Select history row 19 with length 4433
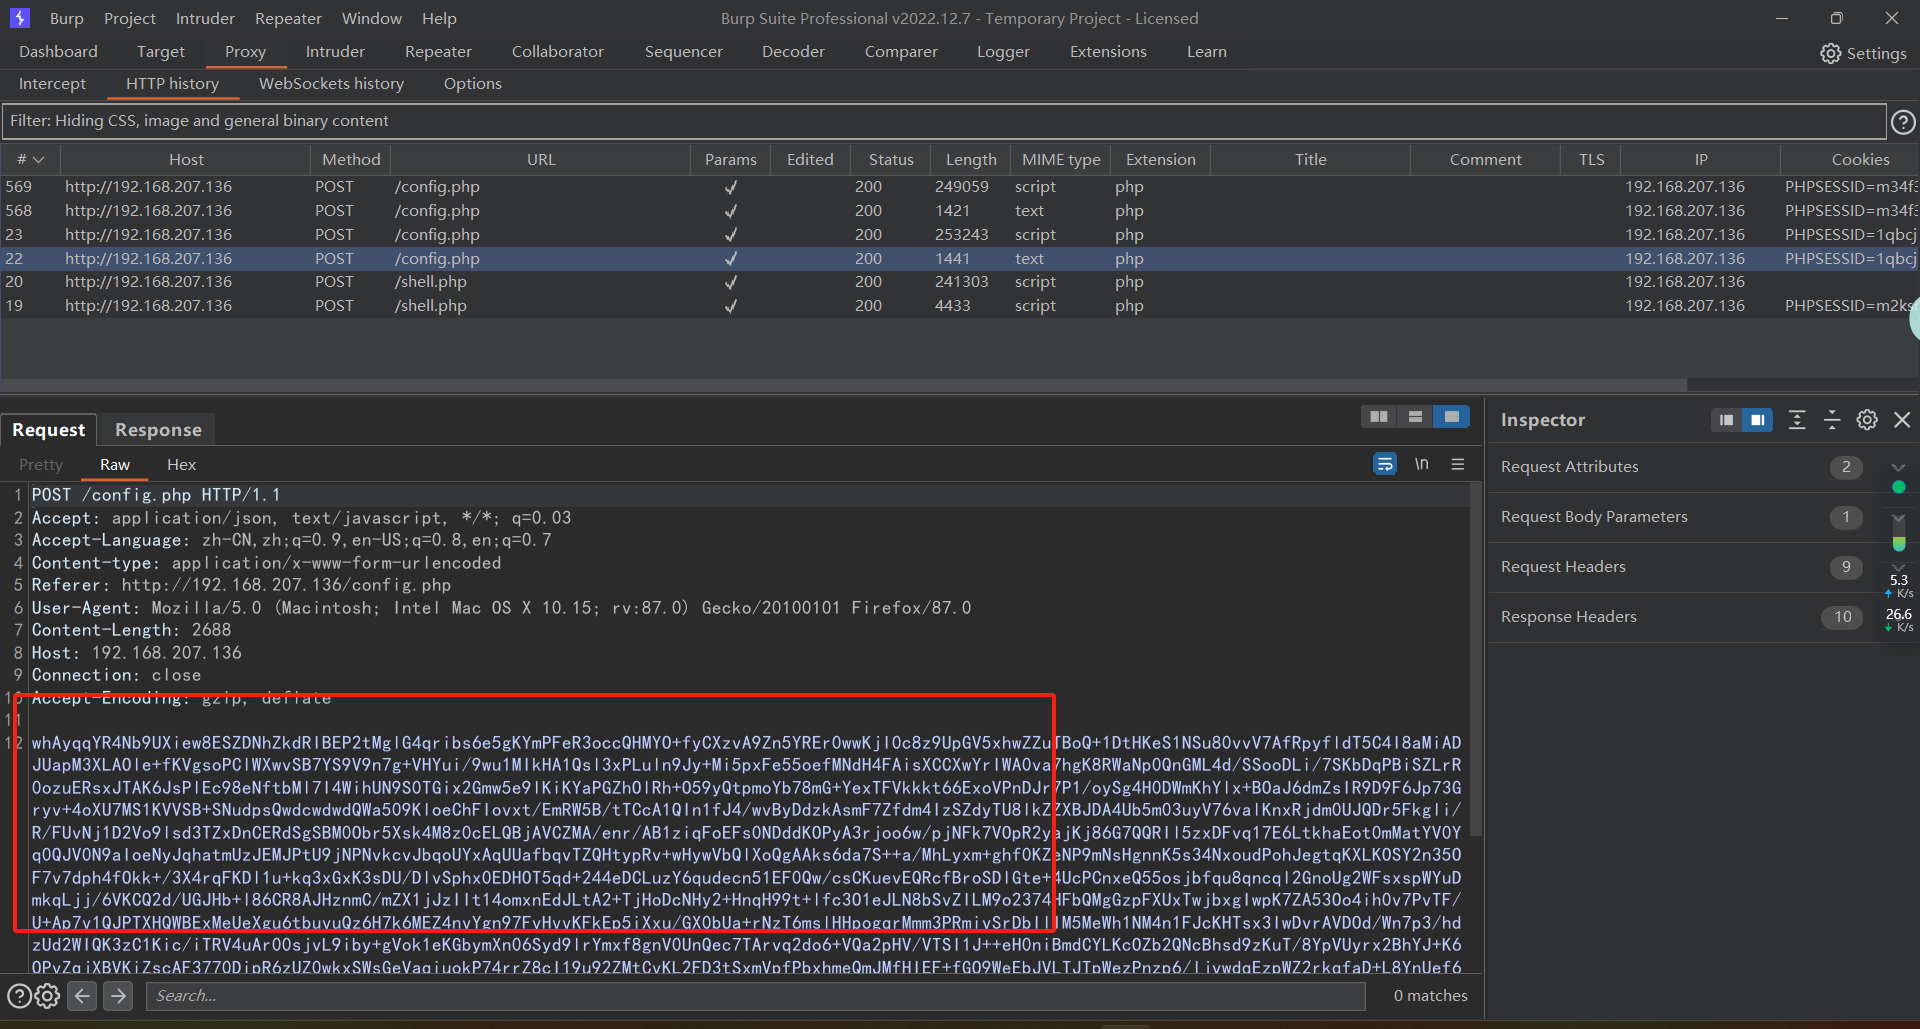The image size is (1920, 1029). pyautogui.click(x=960, y=306)
